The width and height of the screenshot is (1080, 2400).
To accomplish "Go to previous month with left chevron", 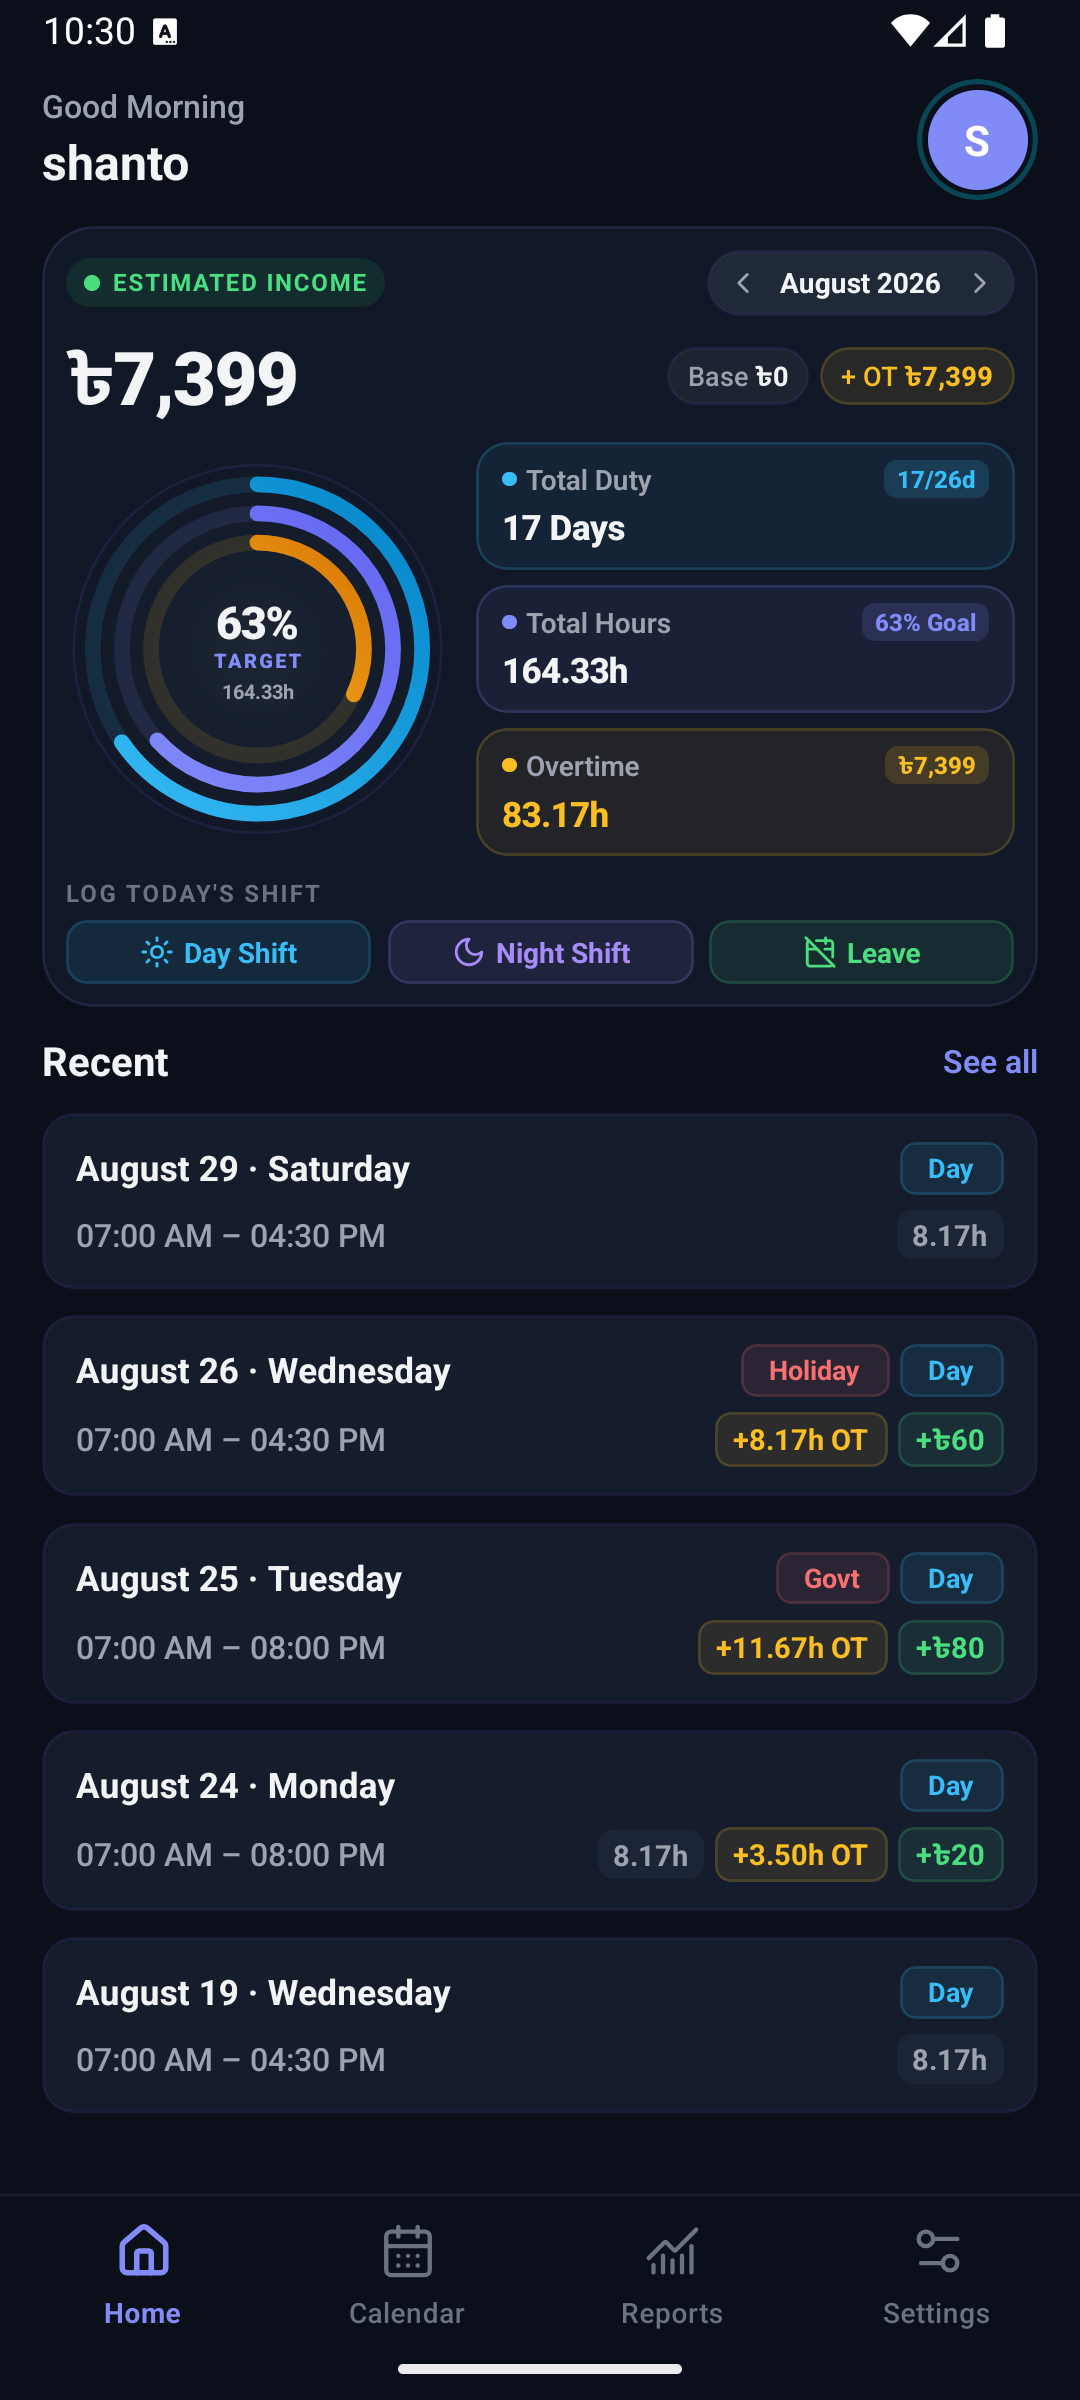I will 743,284.
